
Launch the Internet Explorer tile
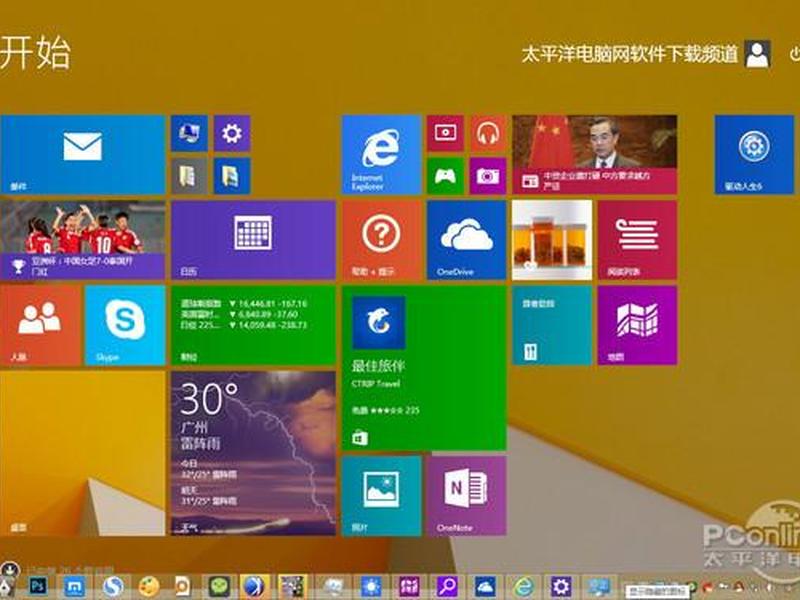point(381,155)
